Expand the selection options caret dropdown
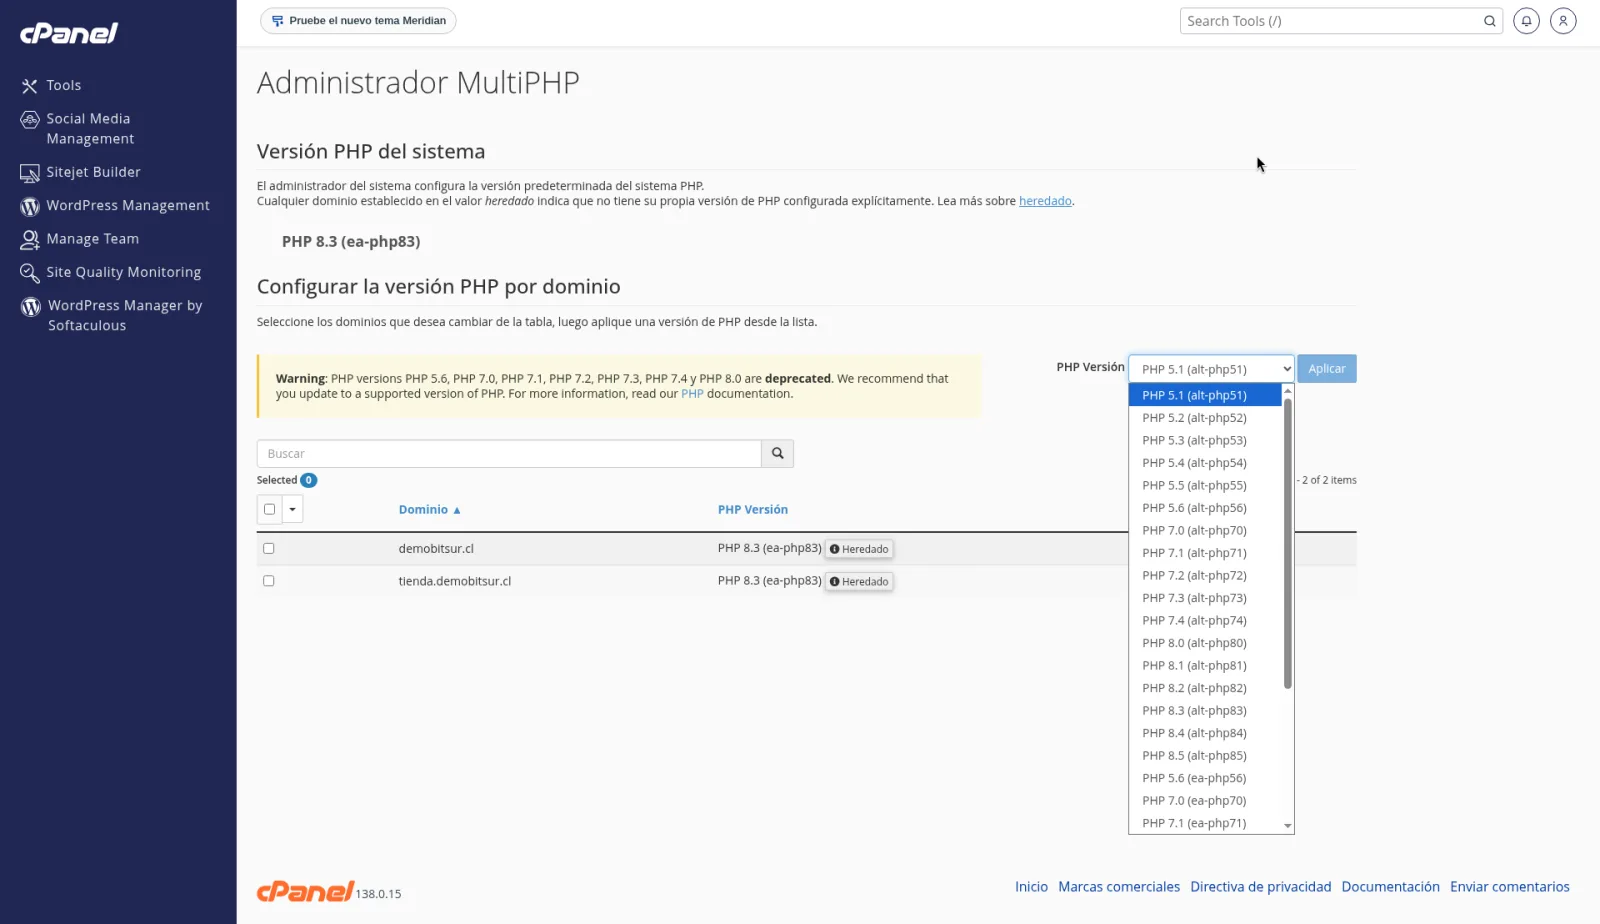This screenshot has width=1600, height=924. 292,509
